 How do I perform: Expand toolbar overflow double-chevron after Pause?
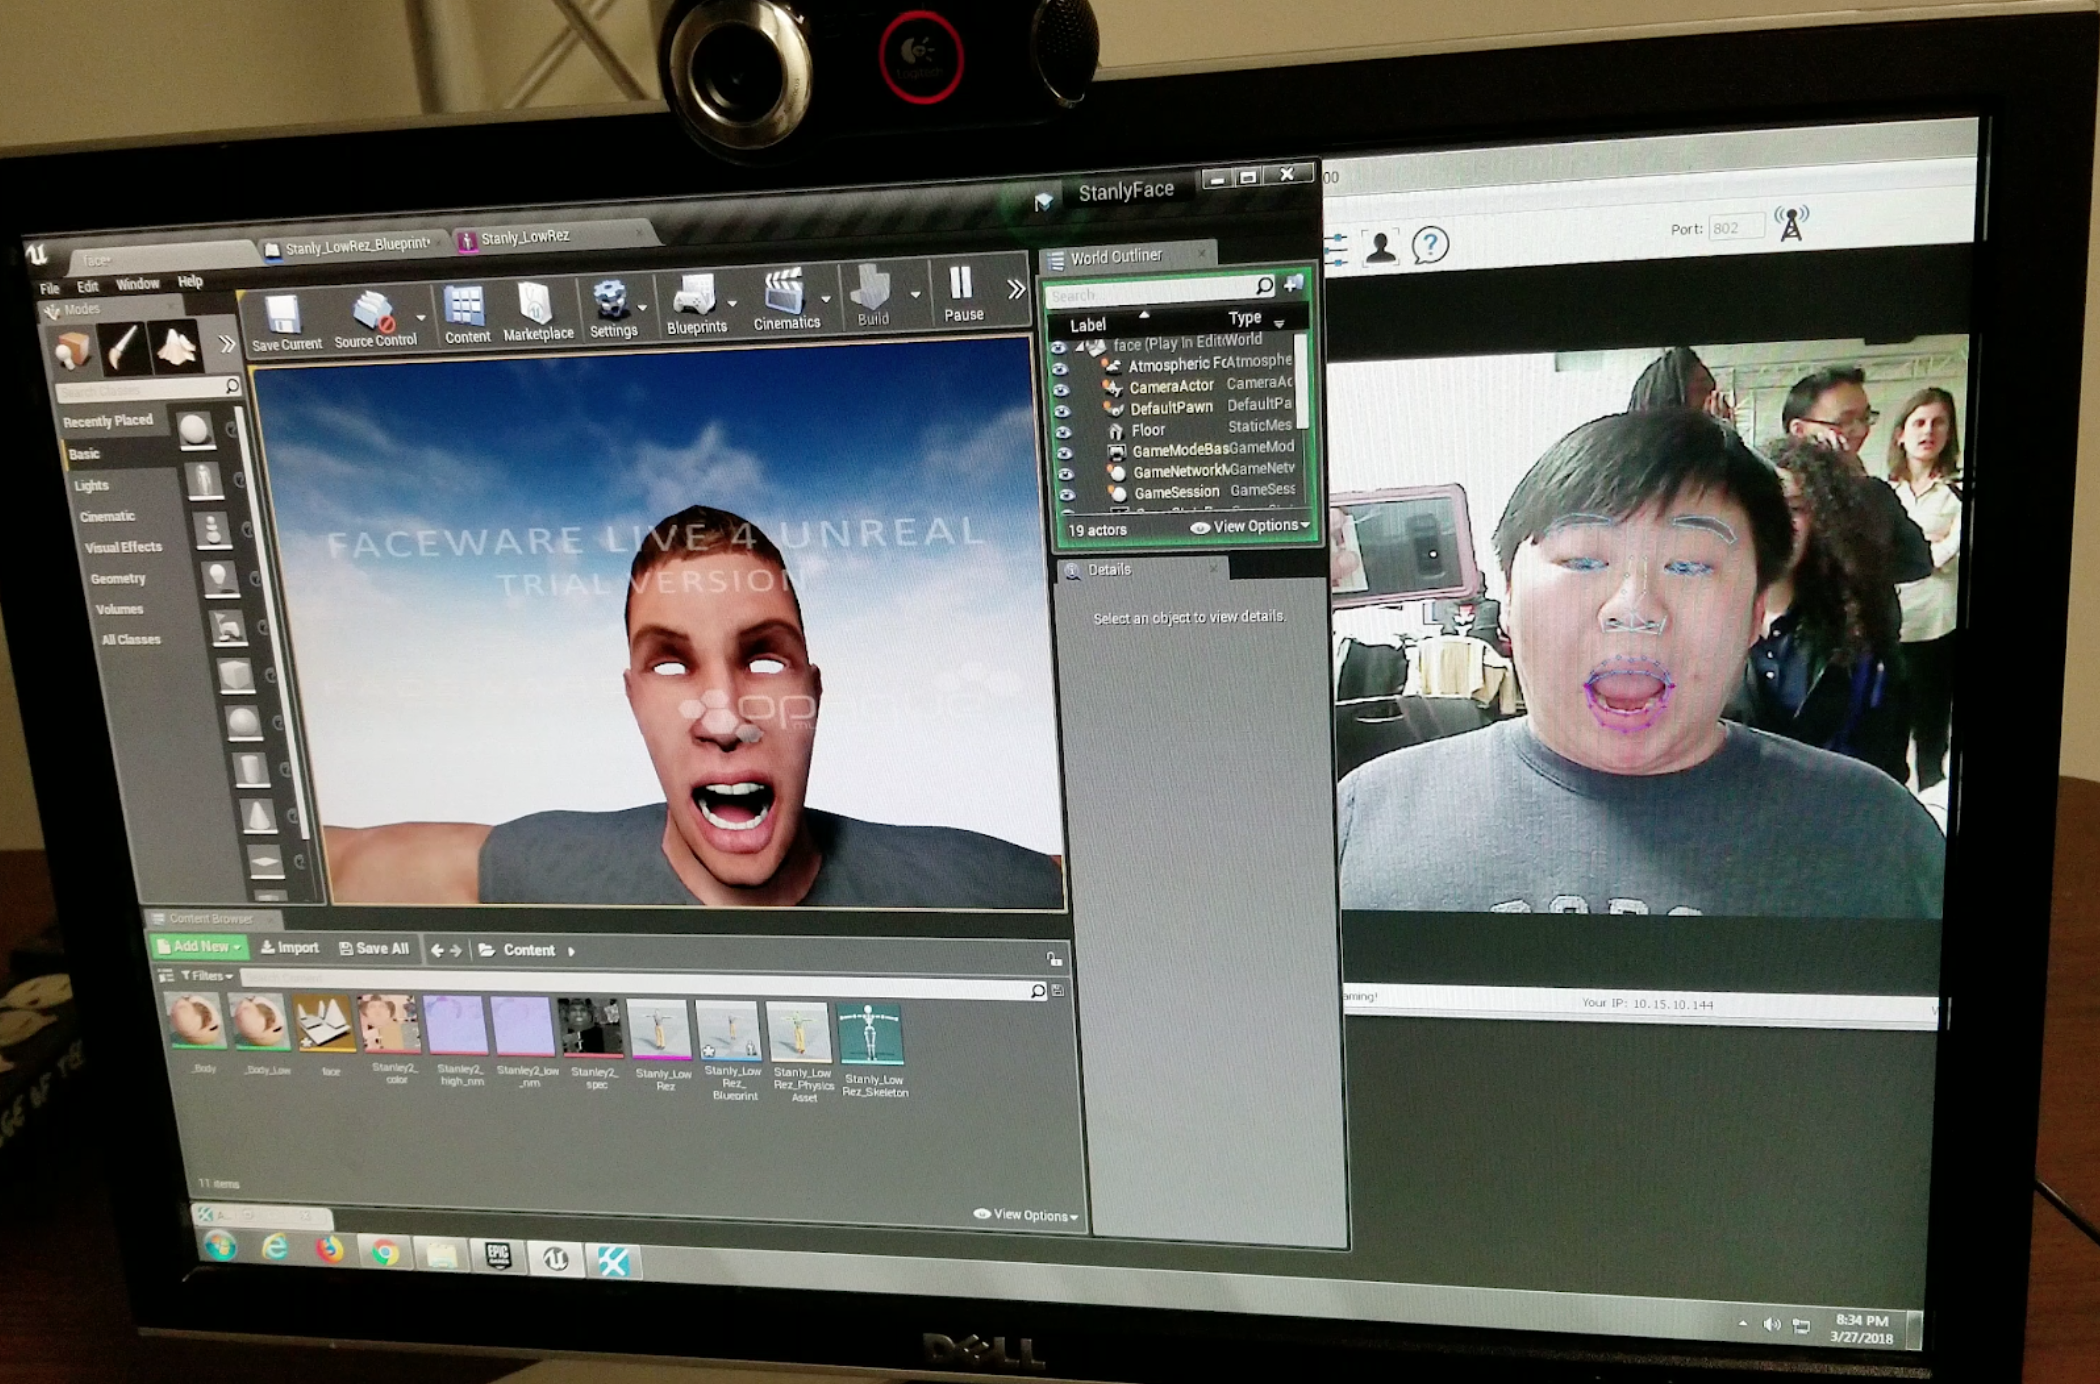(x=1016, y=289)
